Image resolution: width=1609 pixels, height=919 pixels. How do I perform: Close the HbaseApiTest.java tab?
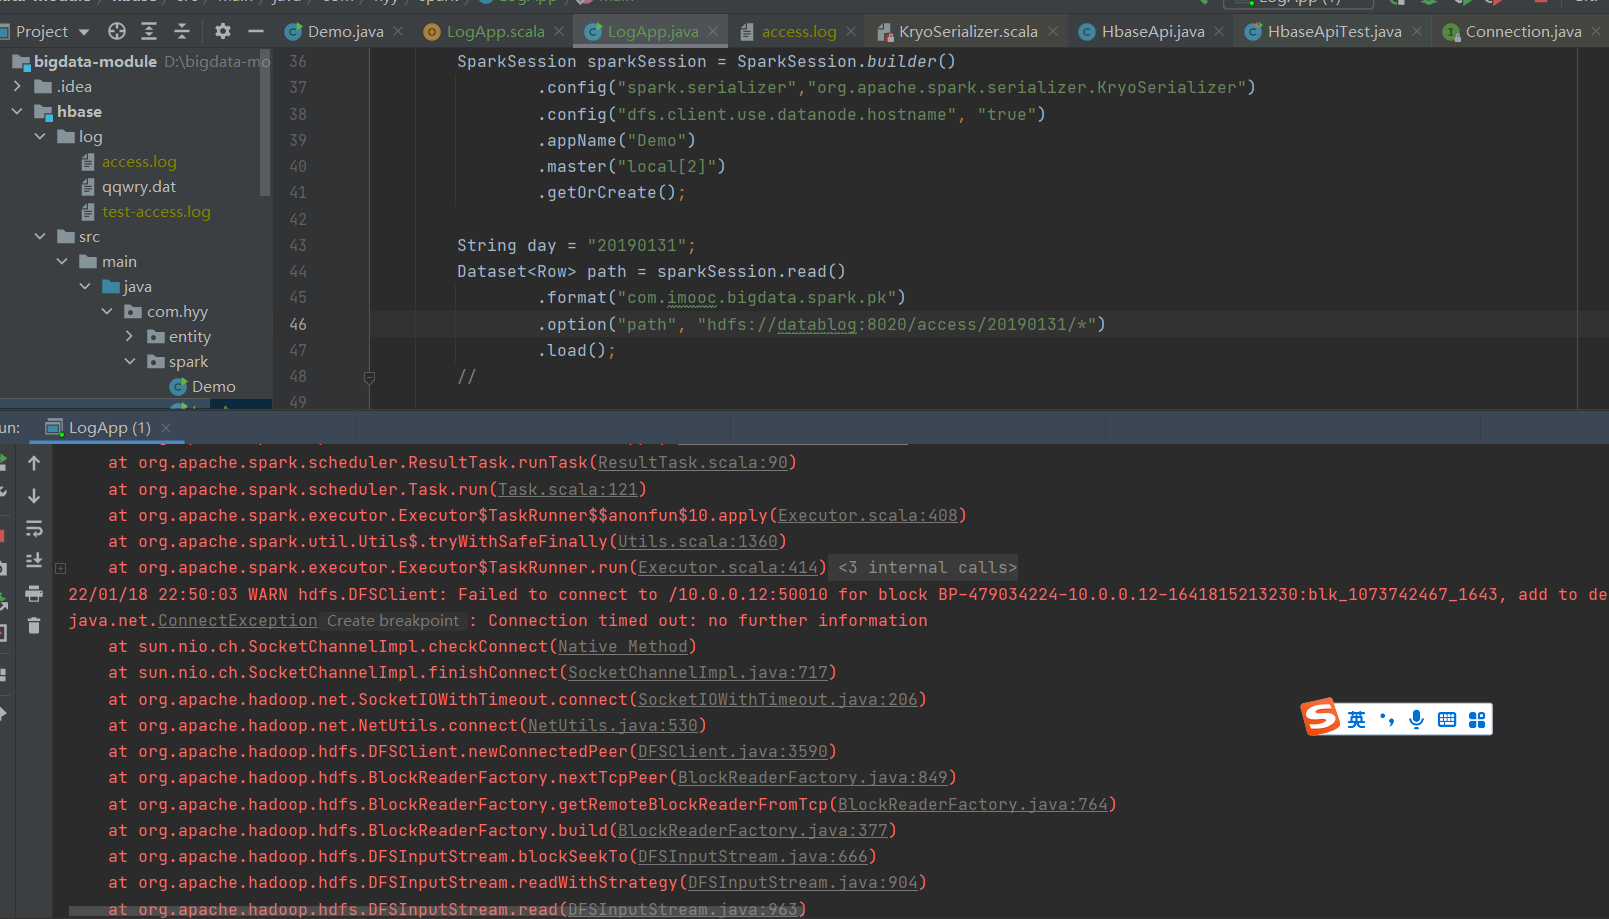[x=1417, y=31]
